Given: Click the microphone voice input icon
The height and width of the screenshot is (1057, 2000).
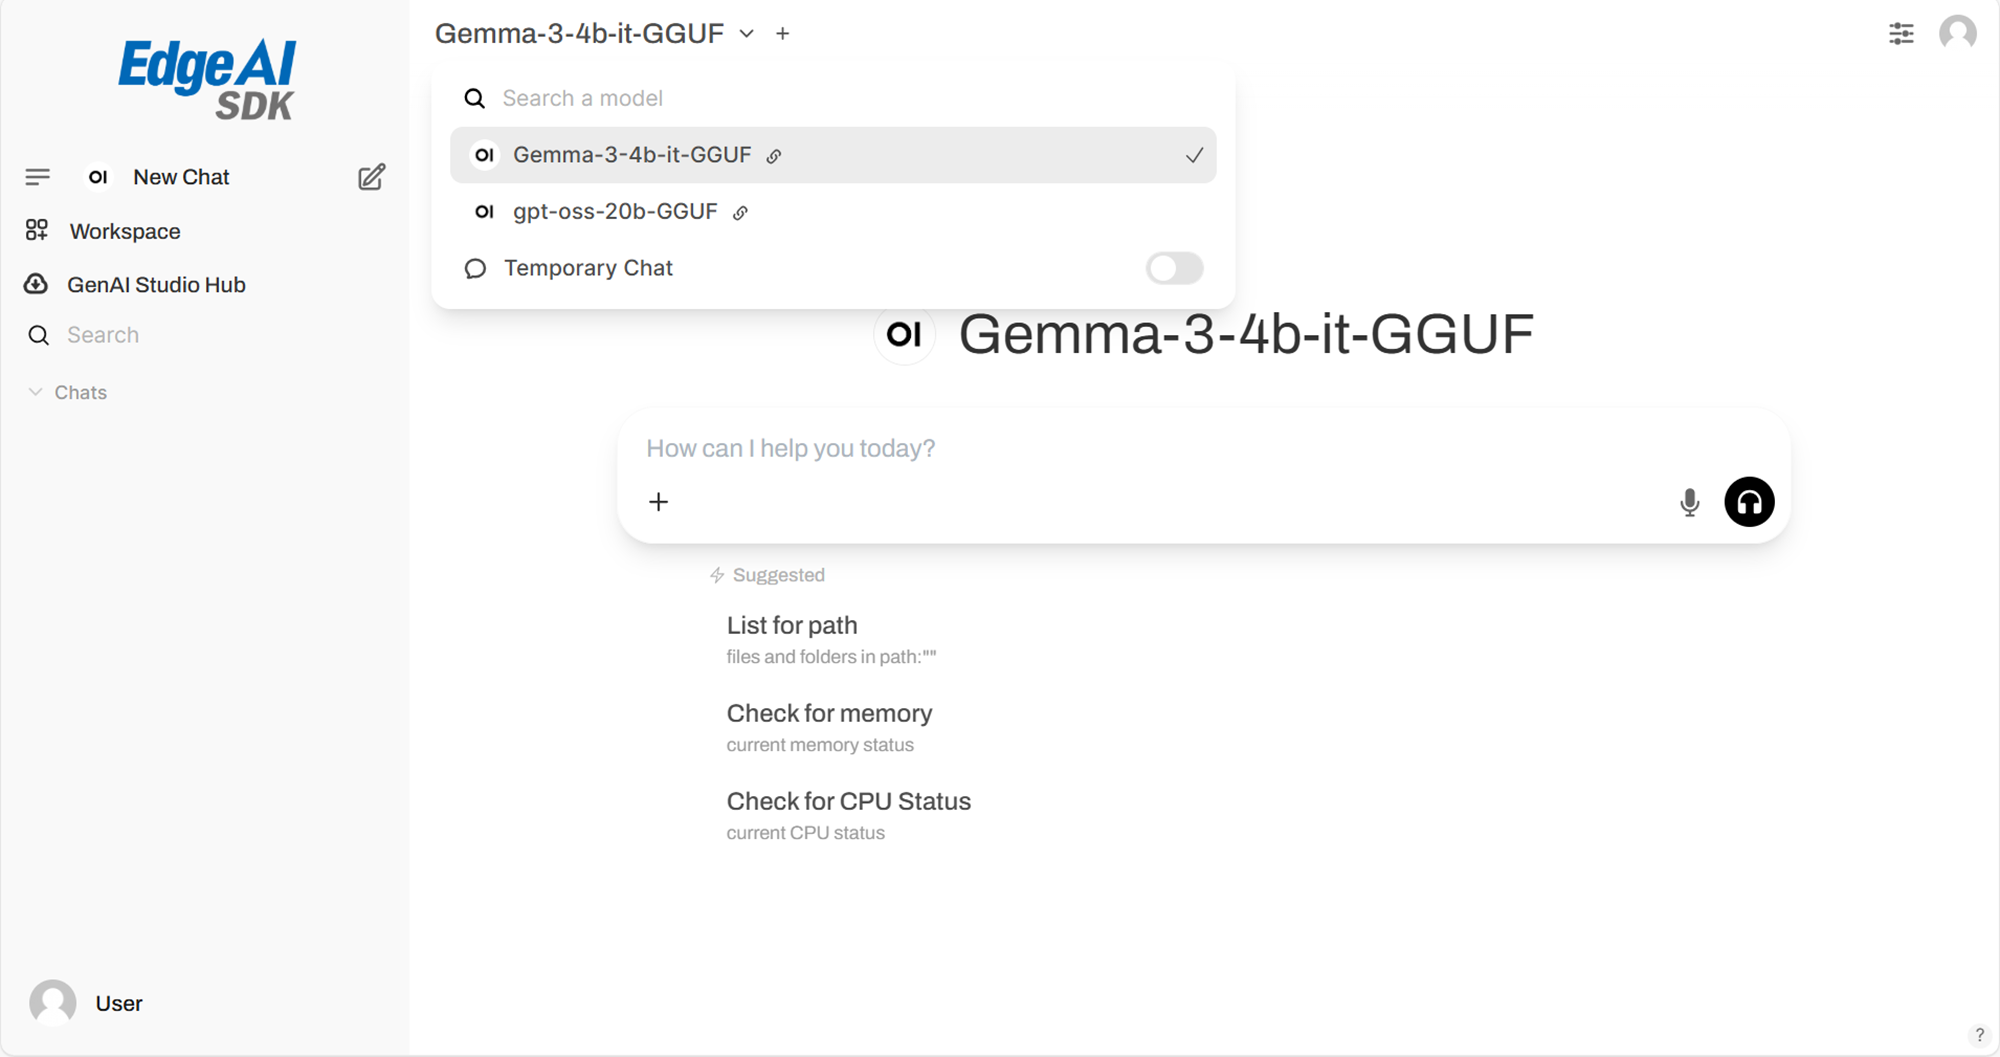Looking at the screenshot, I should pyautogui.click(x=1689, y=502).
